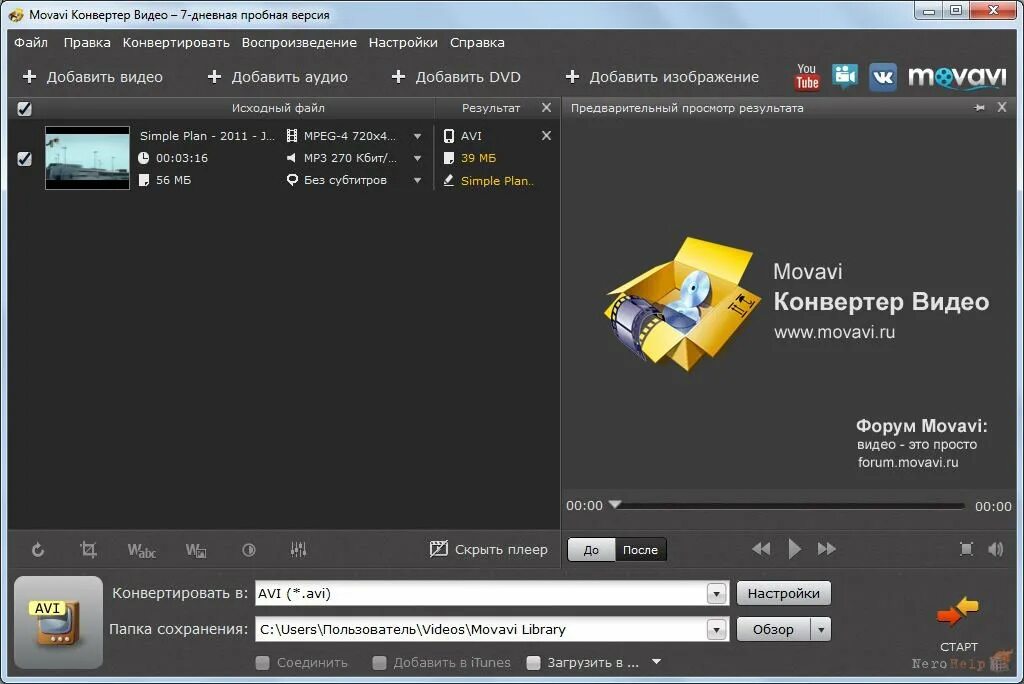Open the Конвертировать menu
The width and height of the screenshot is (1024, 684).
coord(176,42)
